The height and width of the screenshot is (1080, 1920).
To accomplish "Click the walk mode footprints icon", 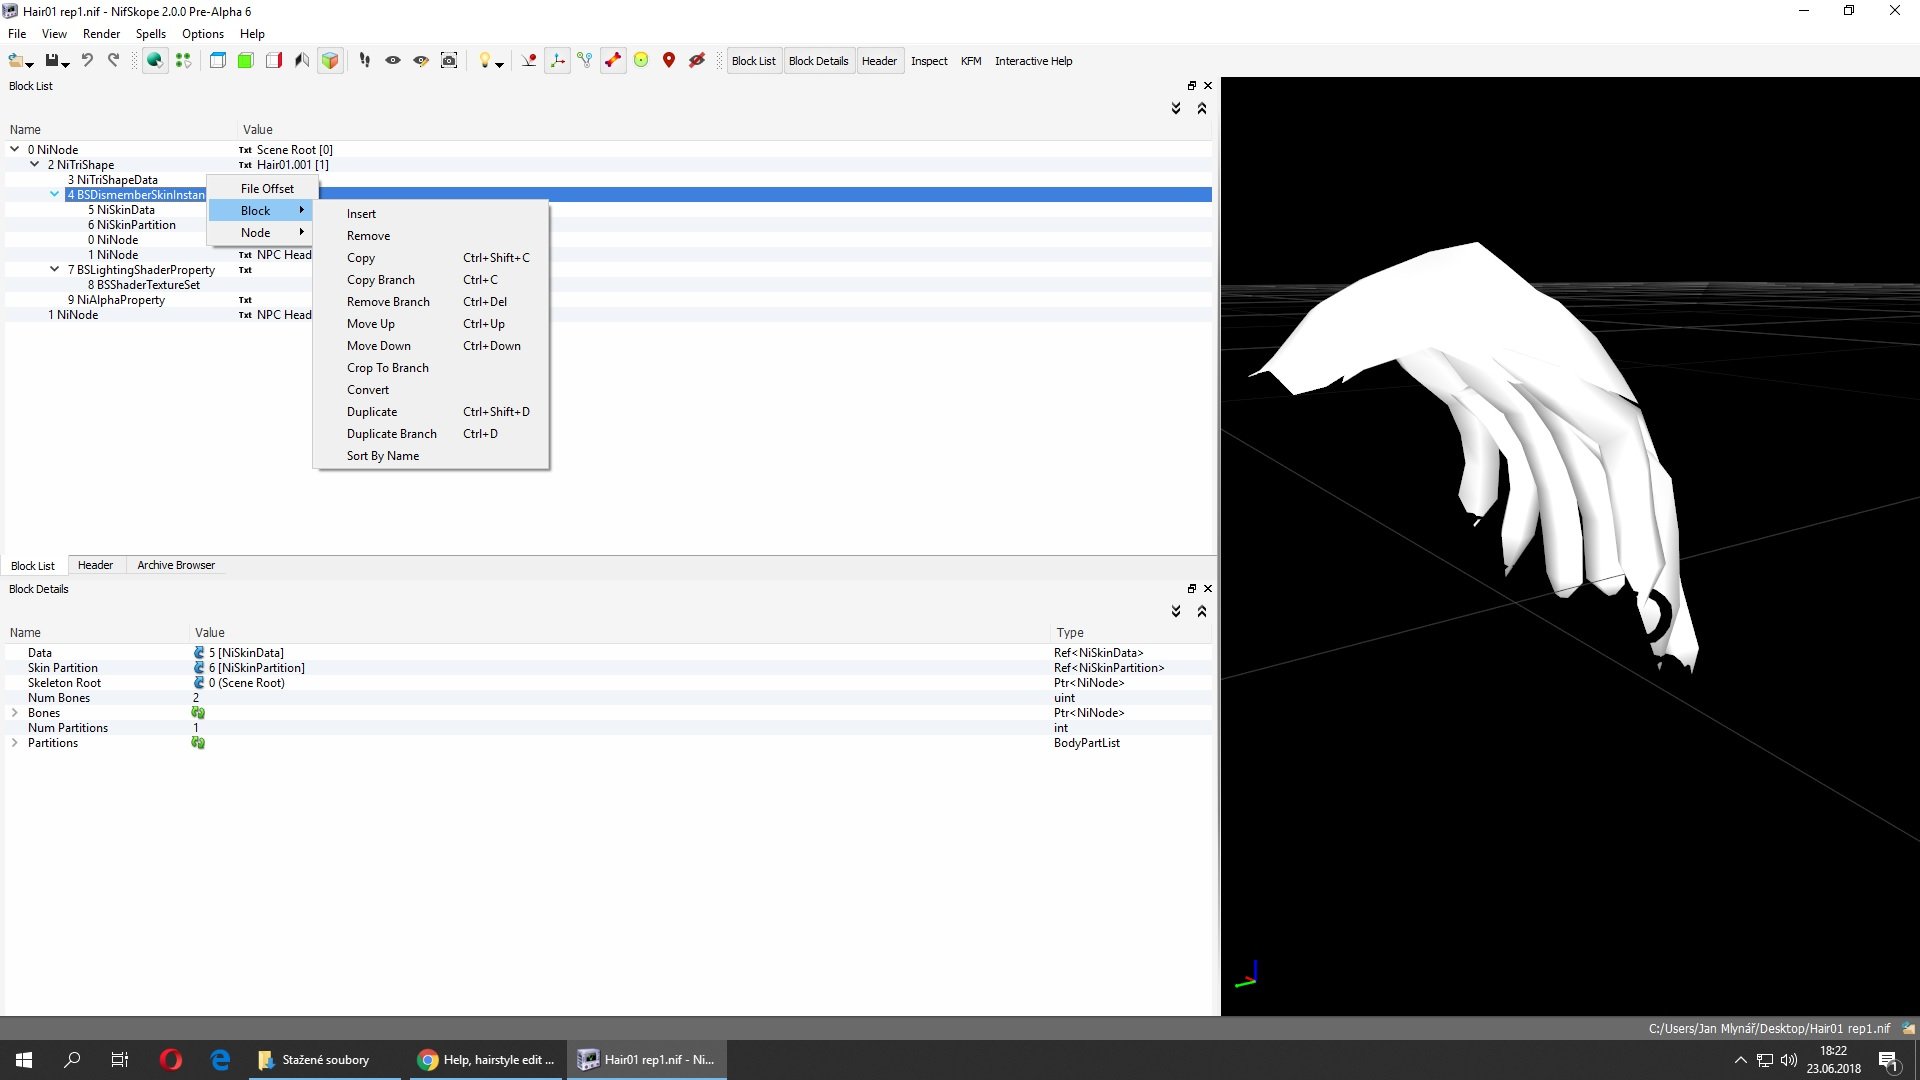I will (365, 61).
